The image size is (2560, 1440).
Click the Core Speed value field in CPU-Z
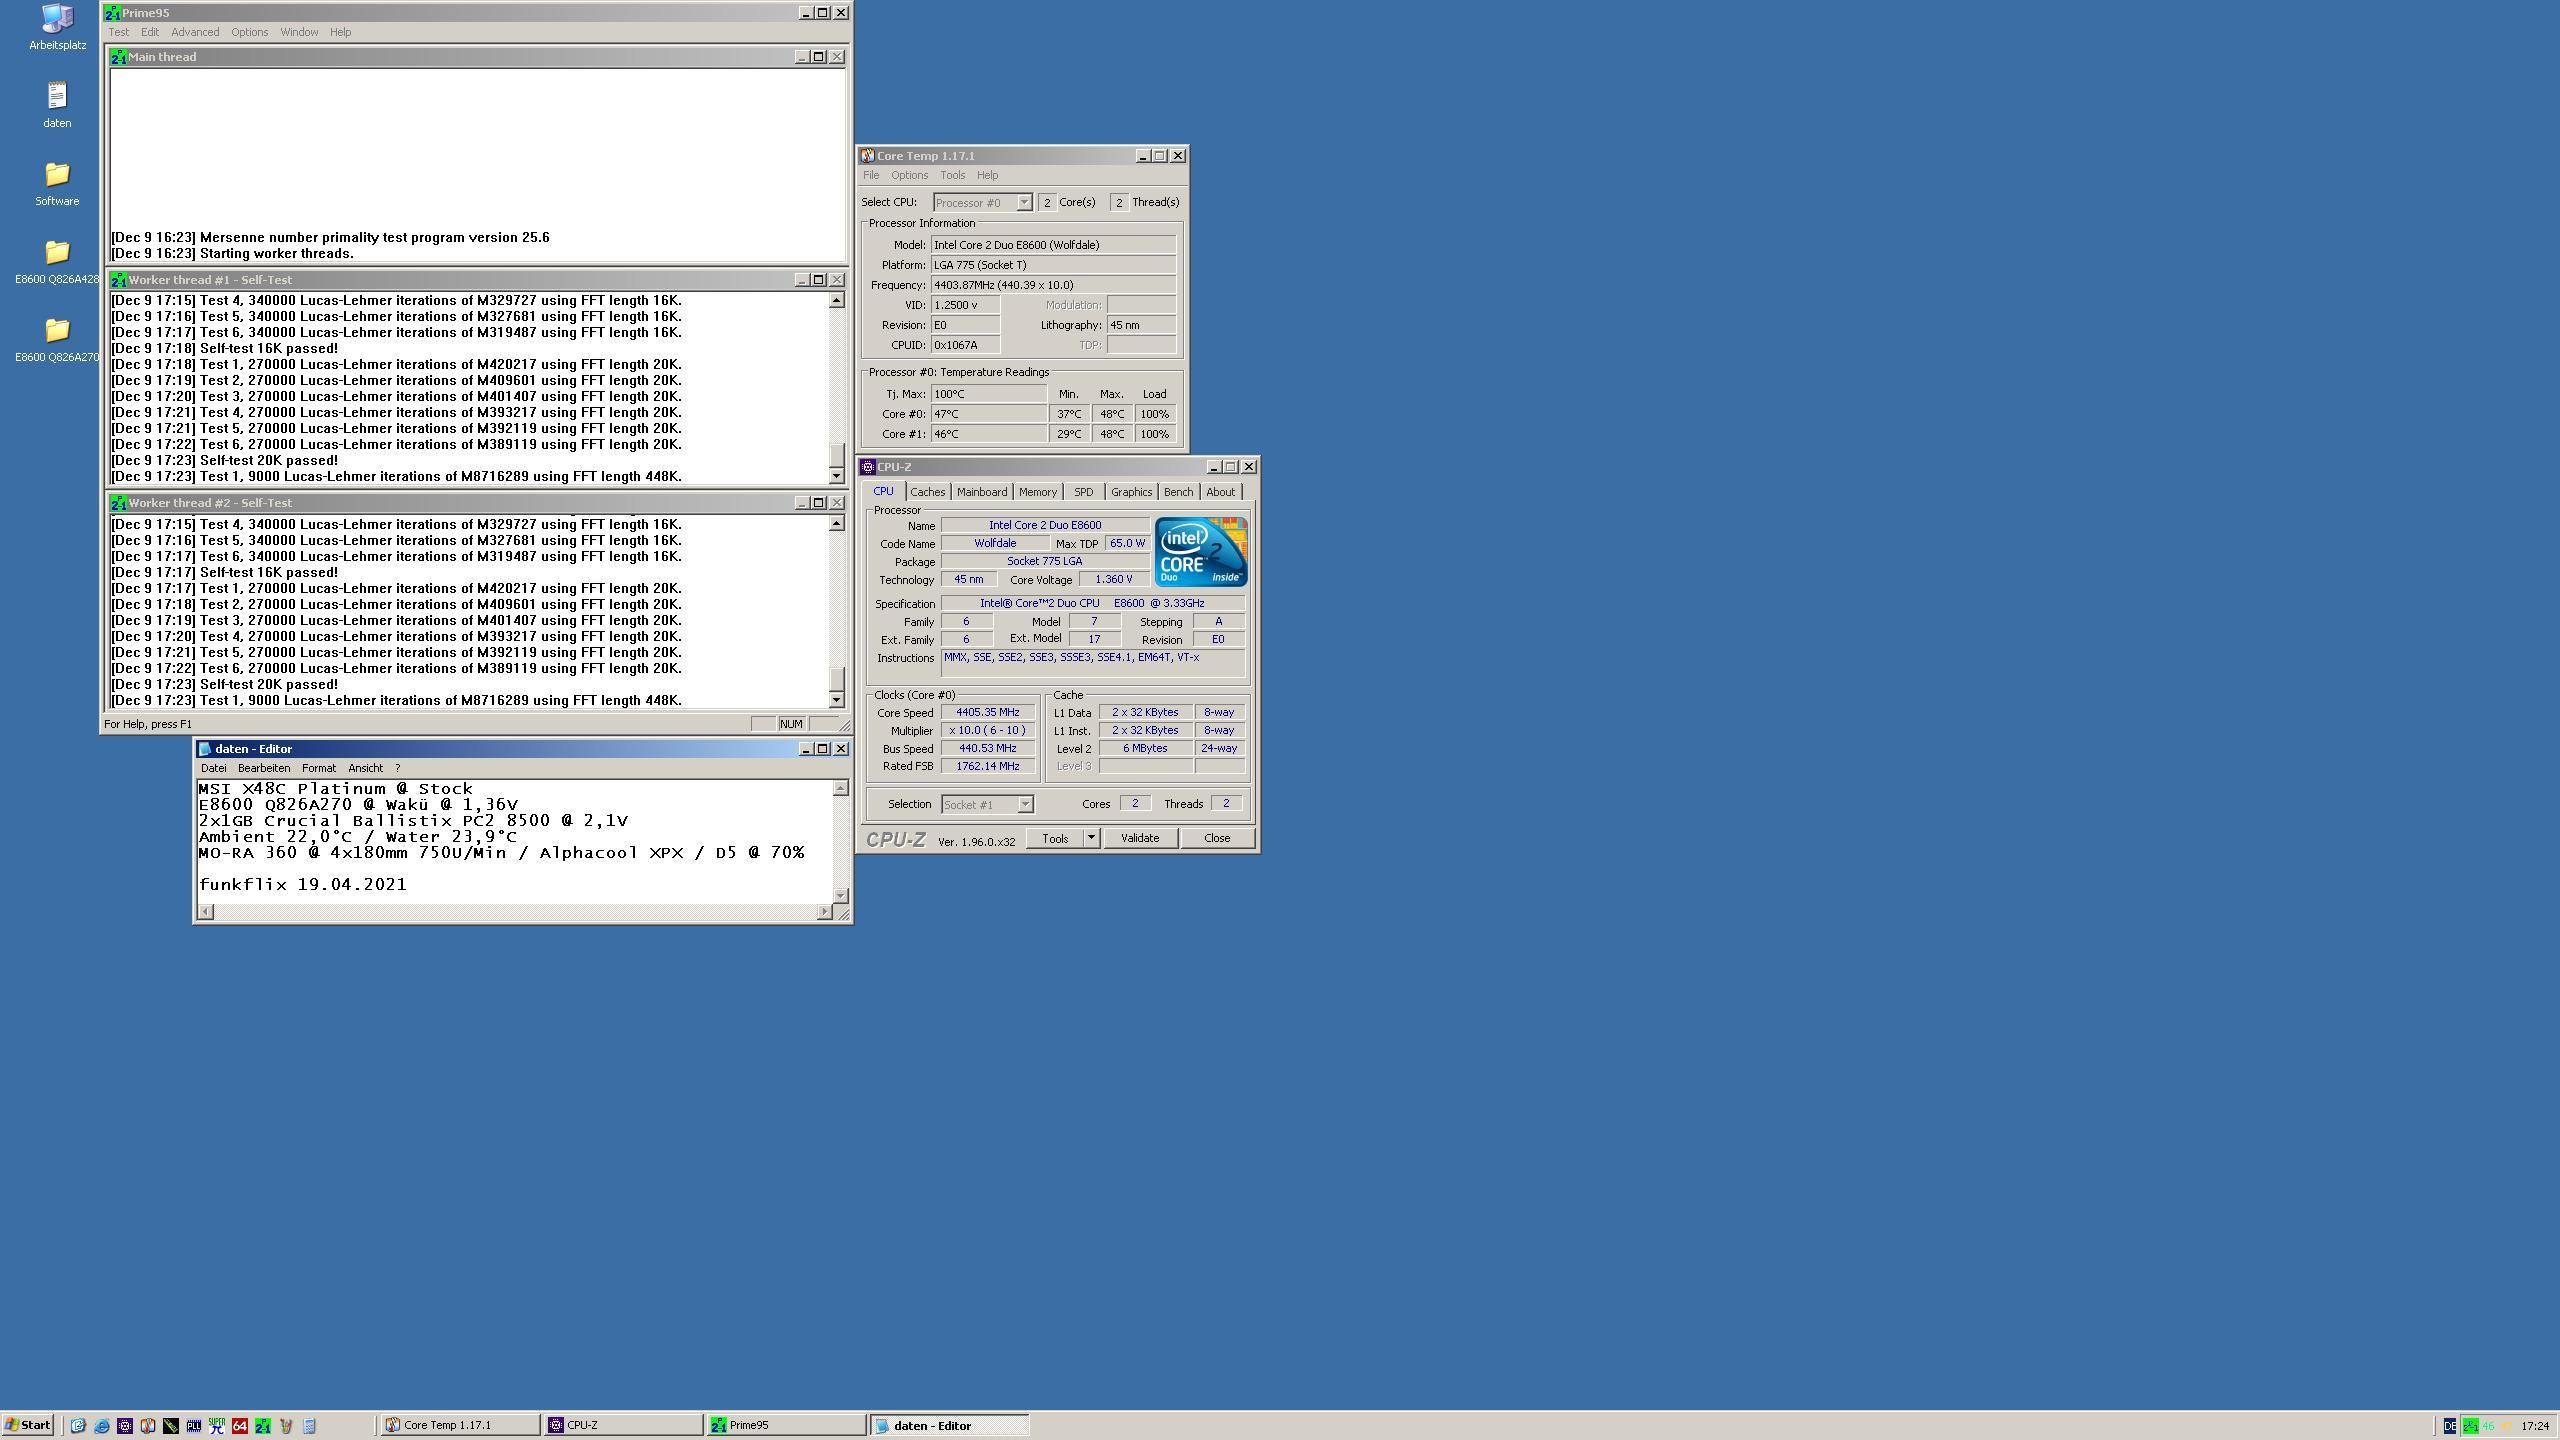988,712
